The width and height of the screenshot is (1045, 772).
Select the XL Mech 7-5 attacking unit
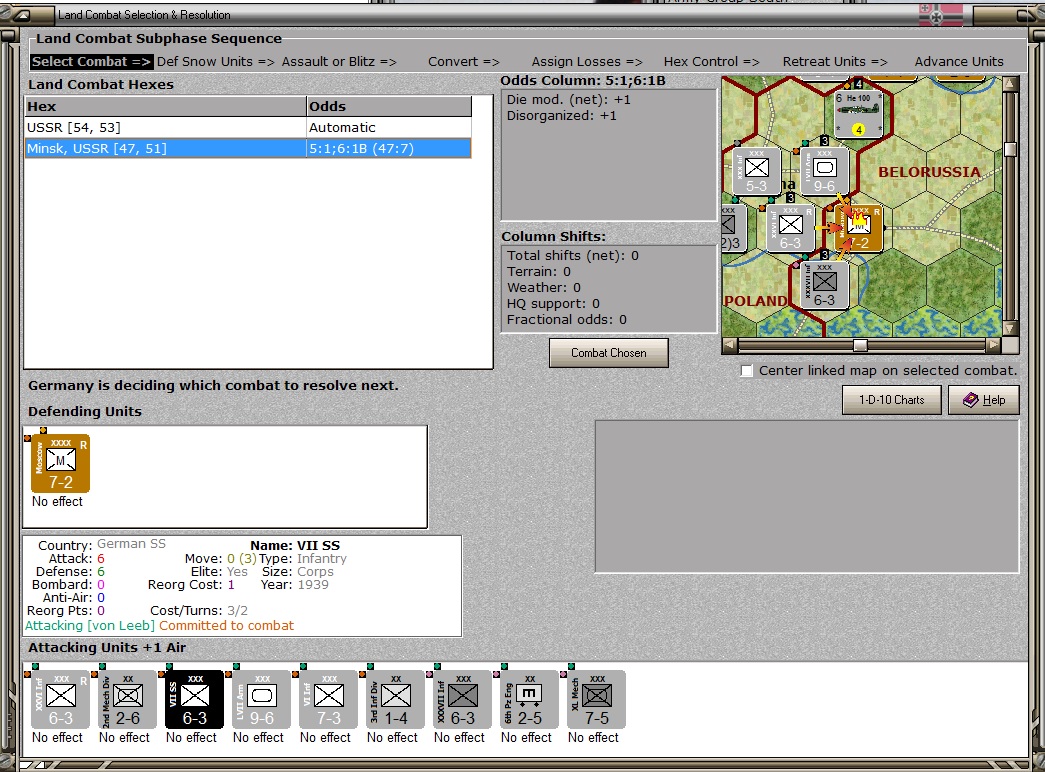coord(596,700)
